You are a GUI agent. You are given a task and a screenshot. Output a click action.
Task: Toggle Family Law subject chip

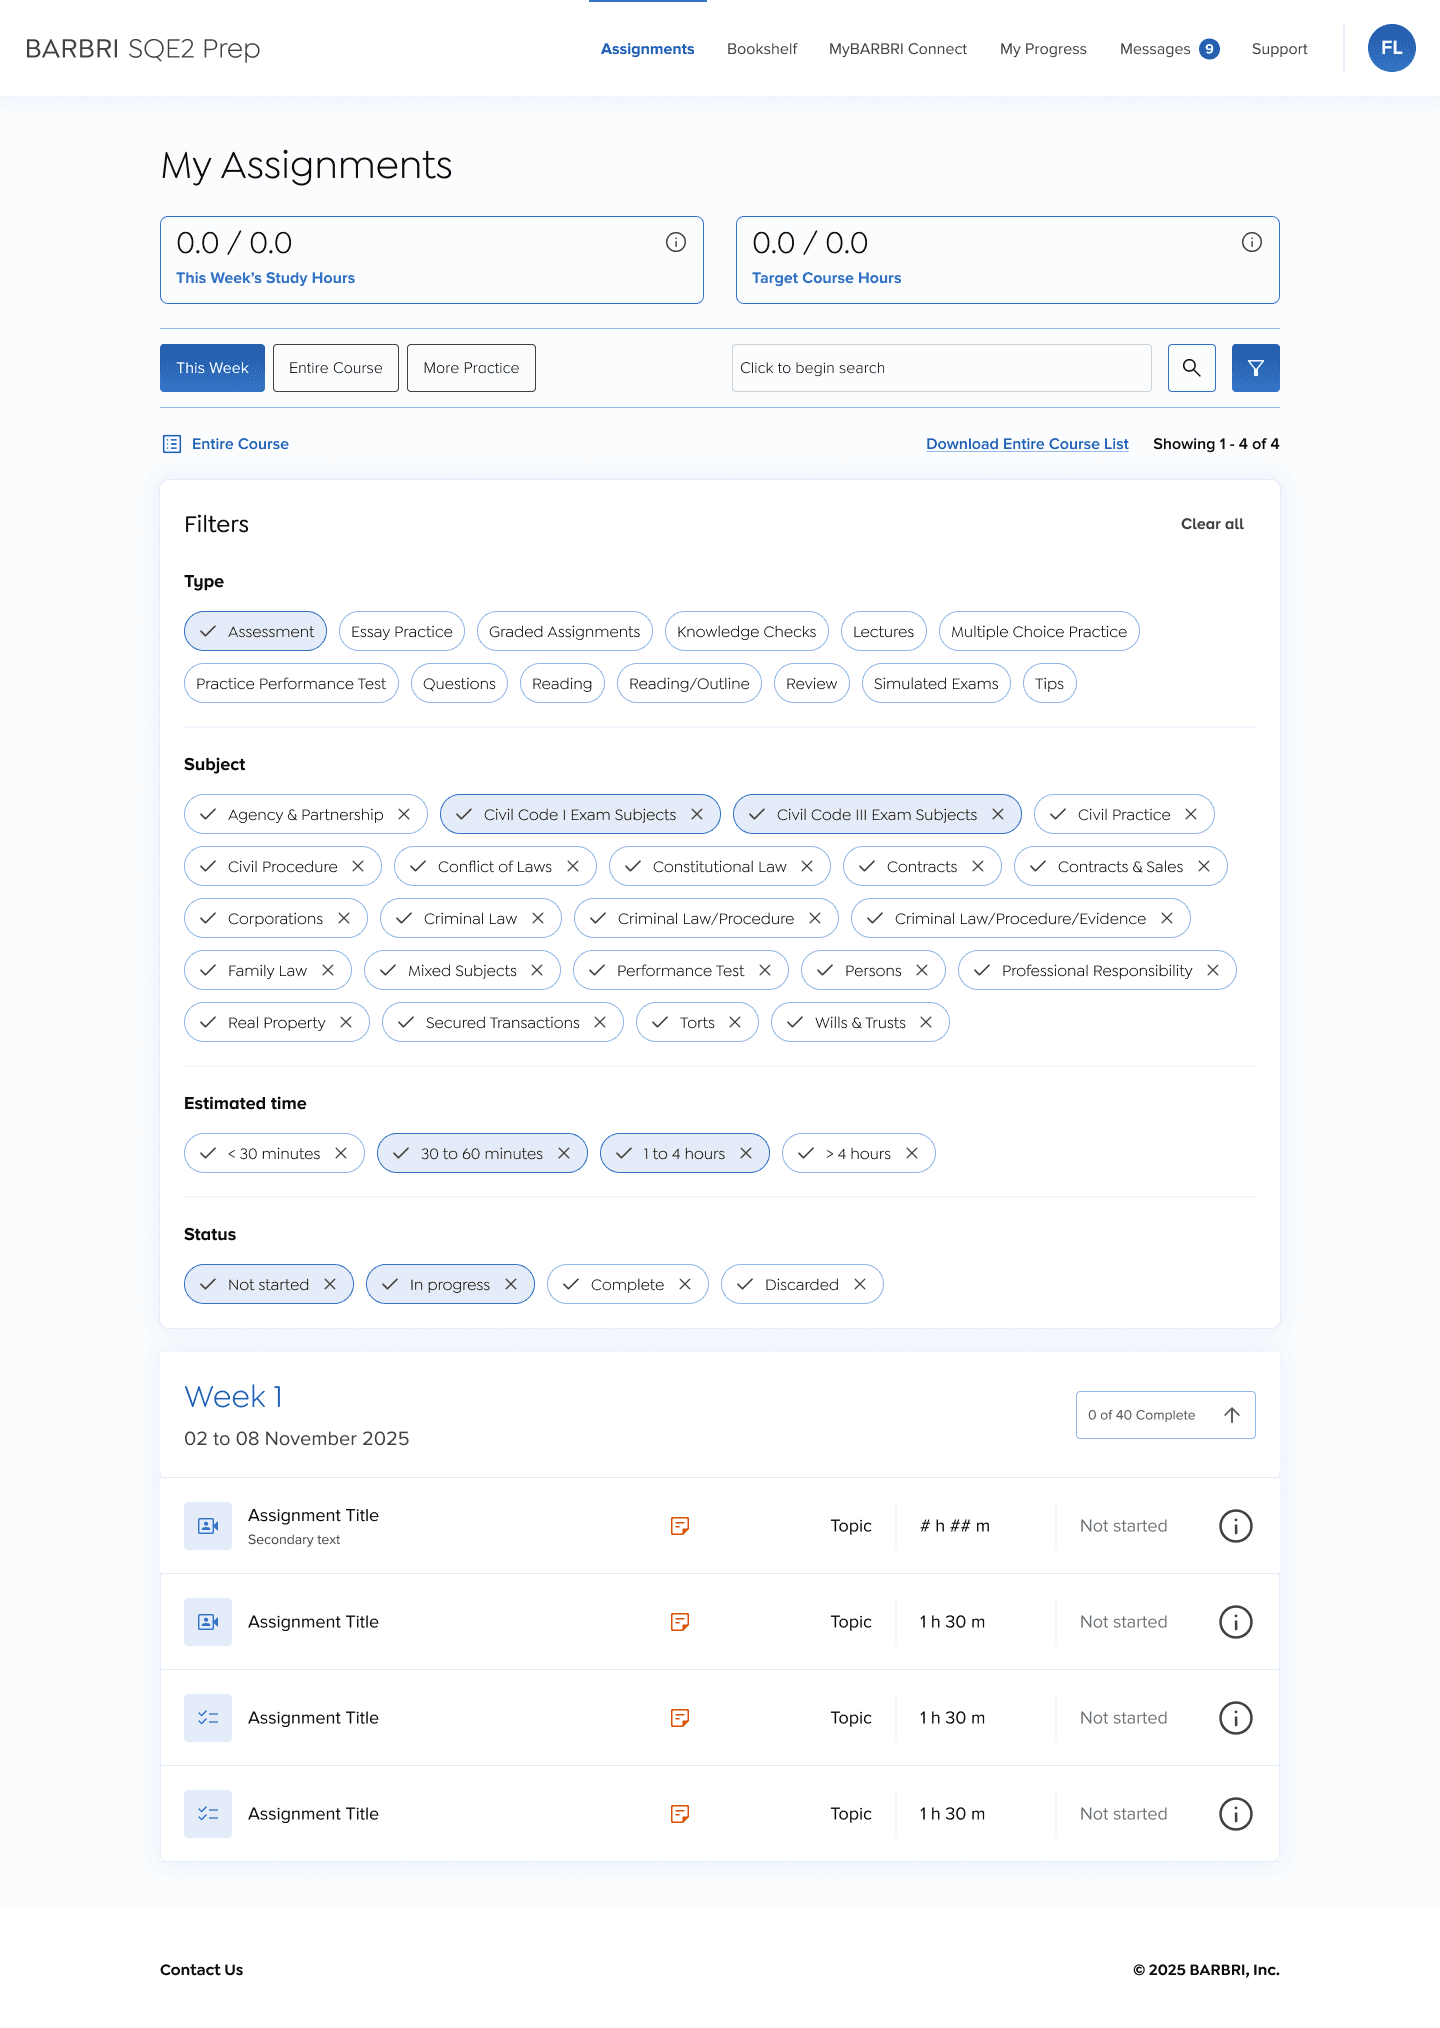(x=267, y=970)
